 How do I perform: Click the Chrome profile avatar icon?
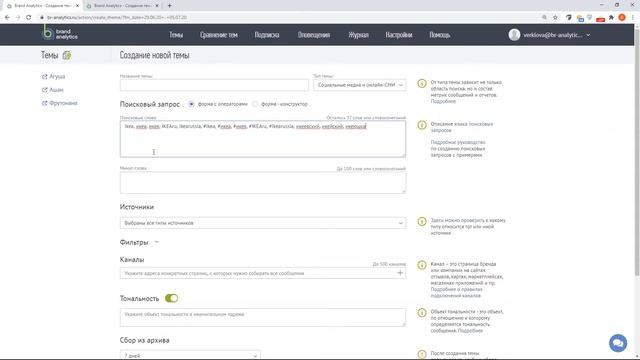(622, 18)
